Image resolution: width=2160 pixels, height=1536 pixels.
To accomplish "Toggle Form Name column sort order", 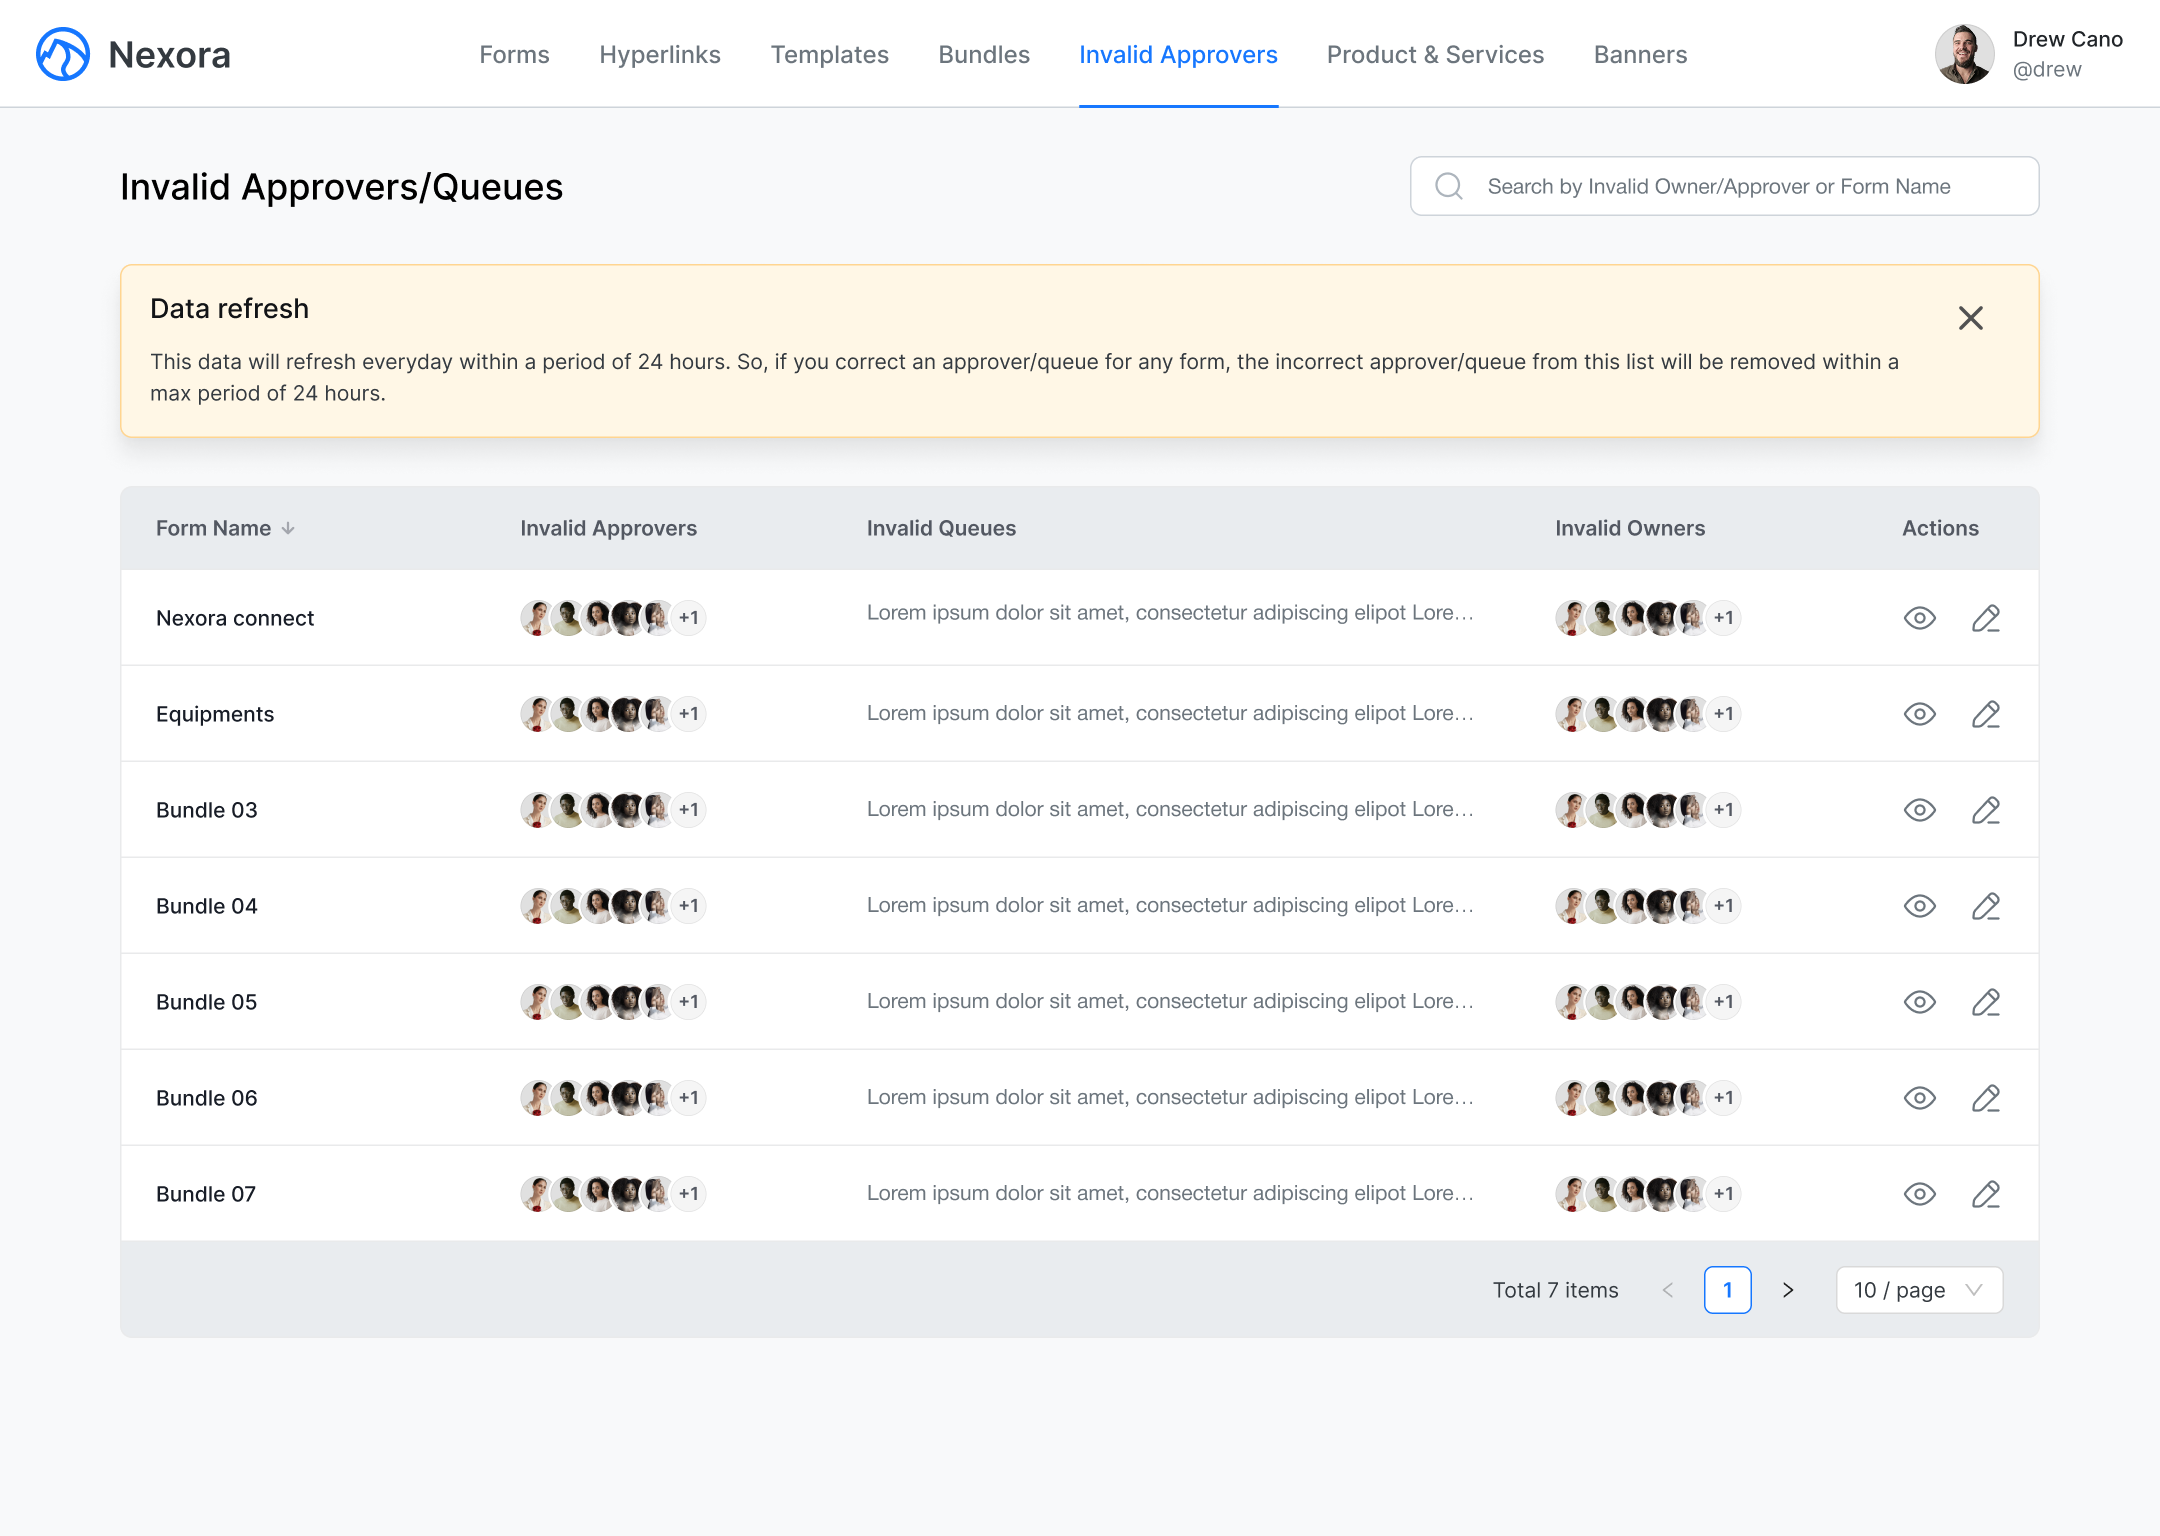I will click(289, 528).
